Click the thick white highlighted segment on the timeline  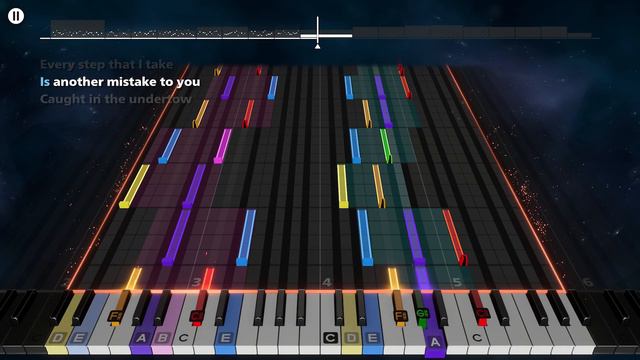(x=326, y=36)
